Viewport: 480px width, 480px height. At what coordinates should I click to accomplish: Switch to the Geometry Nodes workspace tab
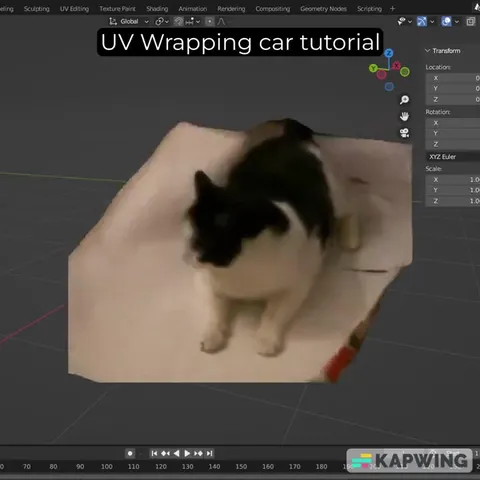(323, 9)
